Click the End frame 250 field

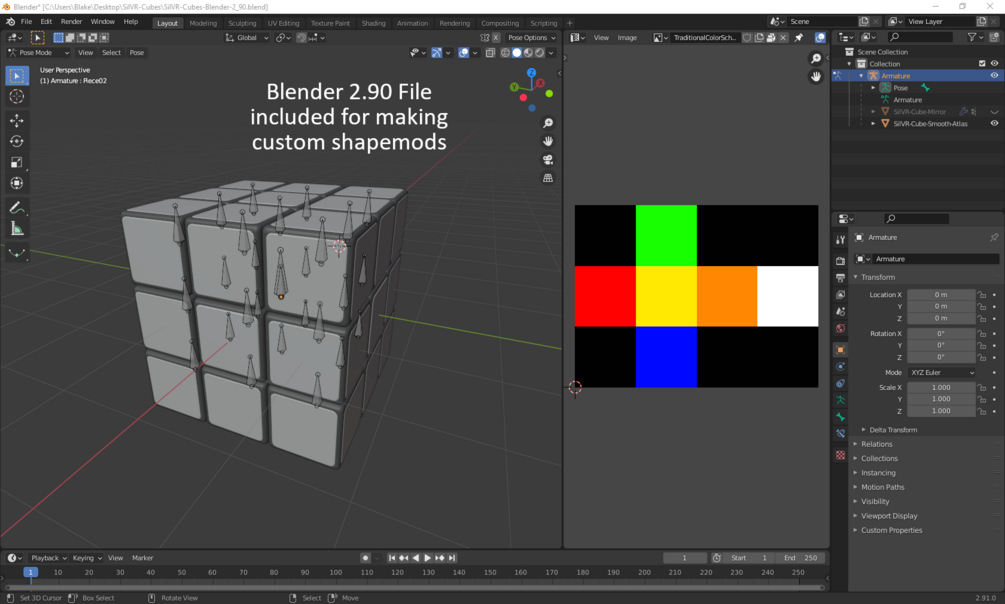(x=801, y=558)
